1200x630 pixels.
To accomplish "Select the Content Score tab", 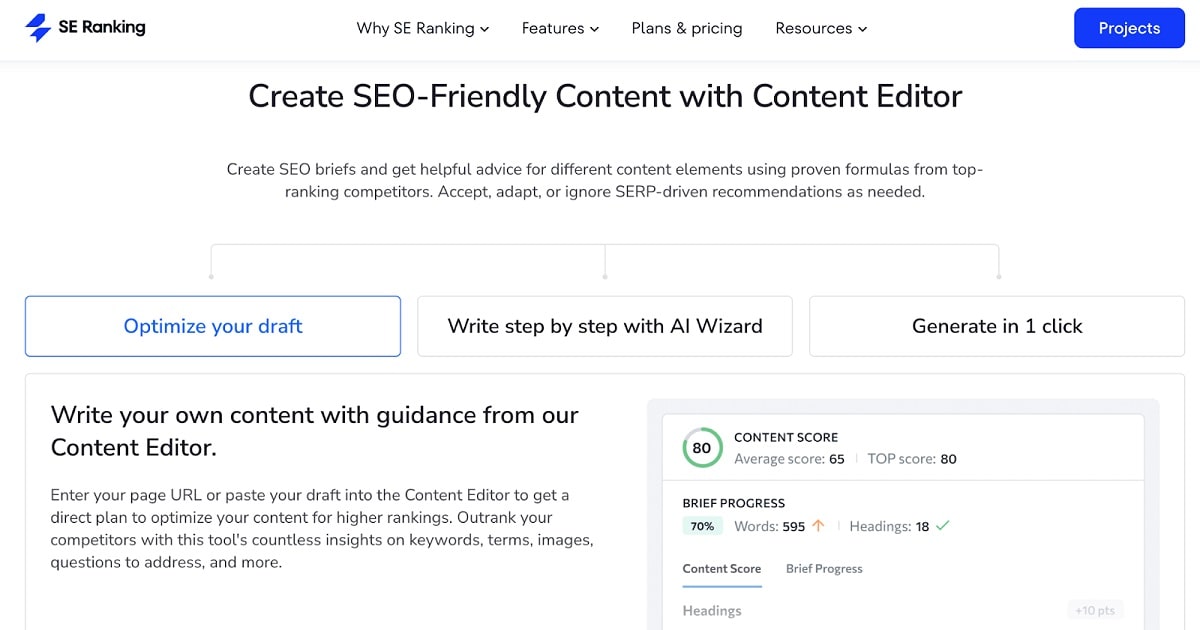I will pos(722,568).
